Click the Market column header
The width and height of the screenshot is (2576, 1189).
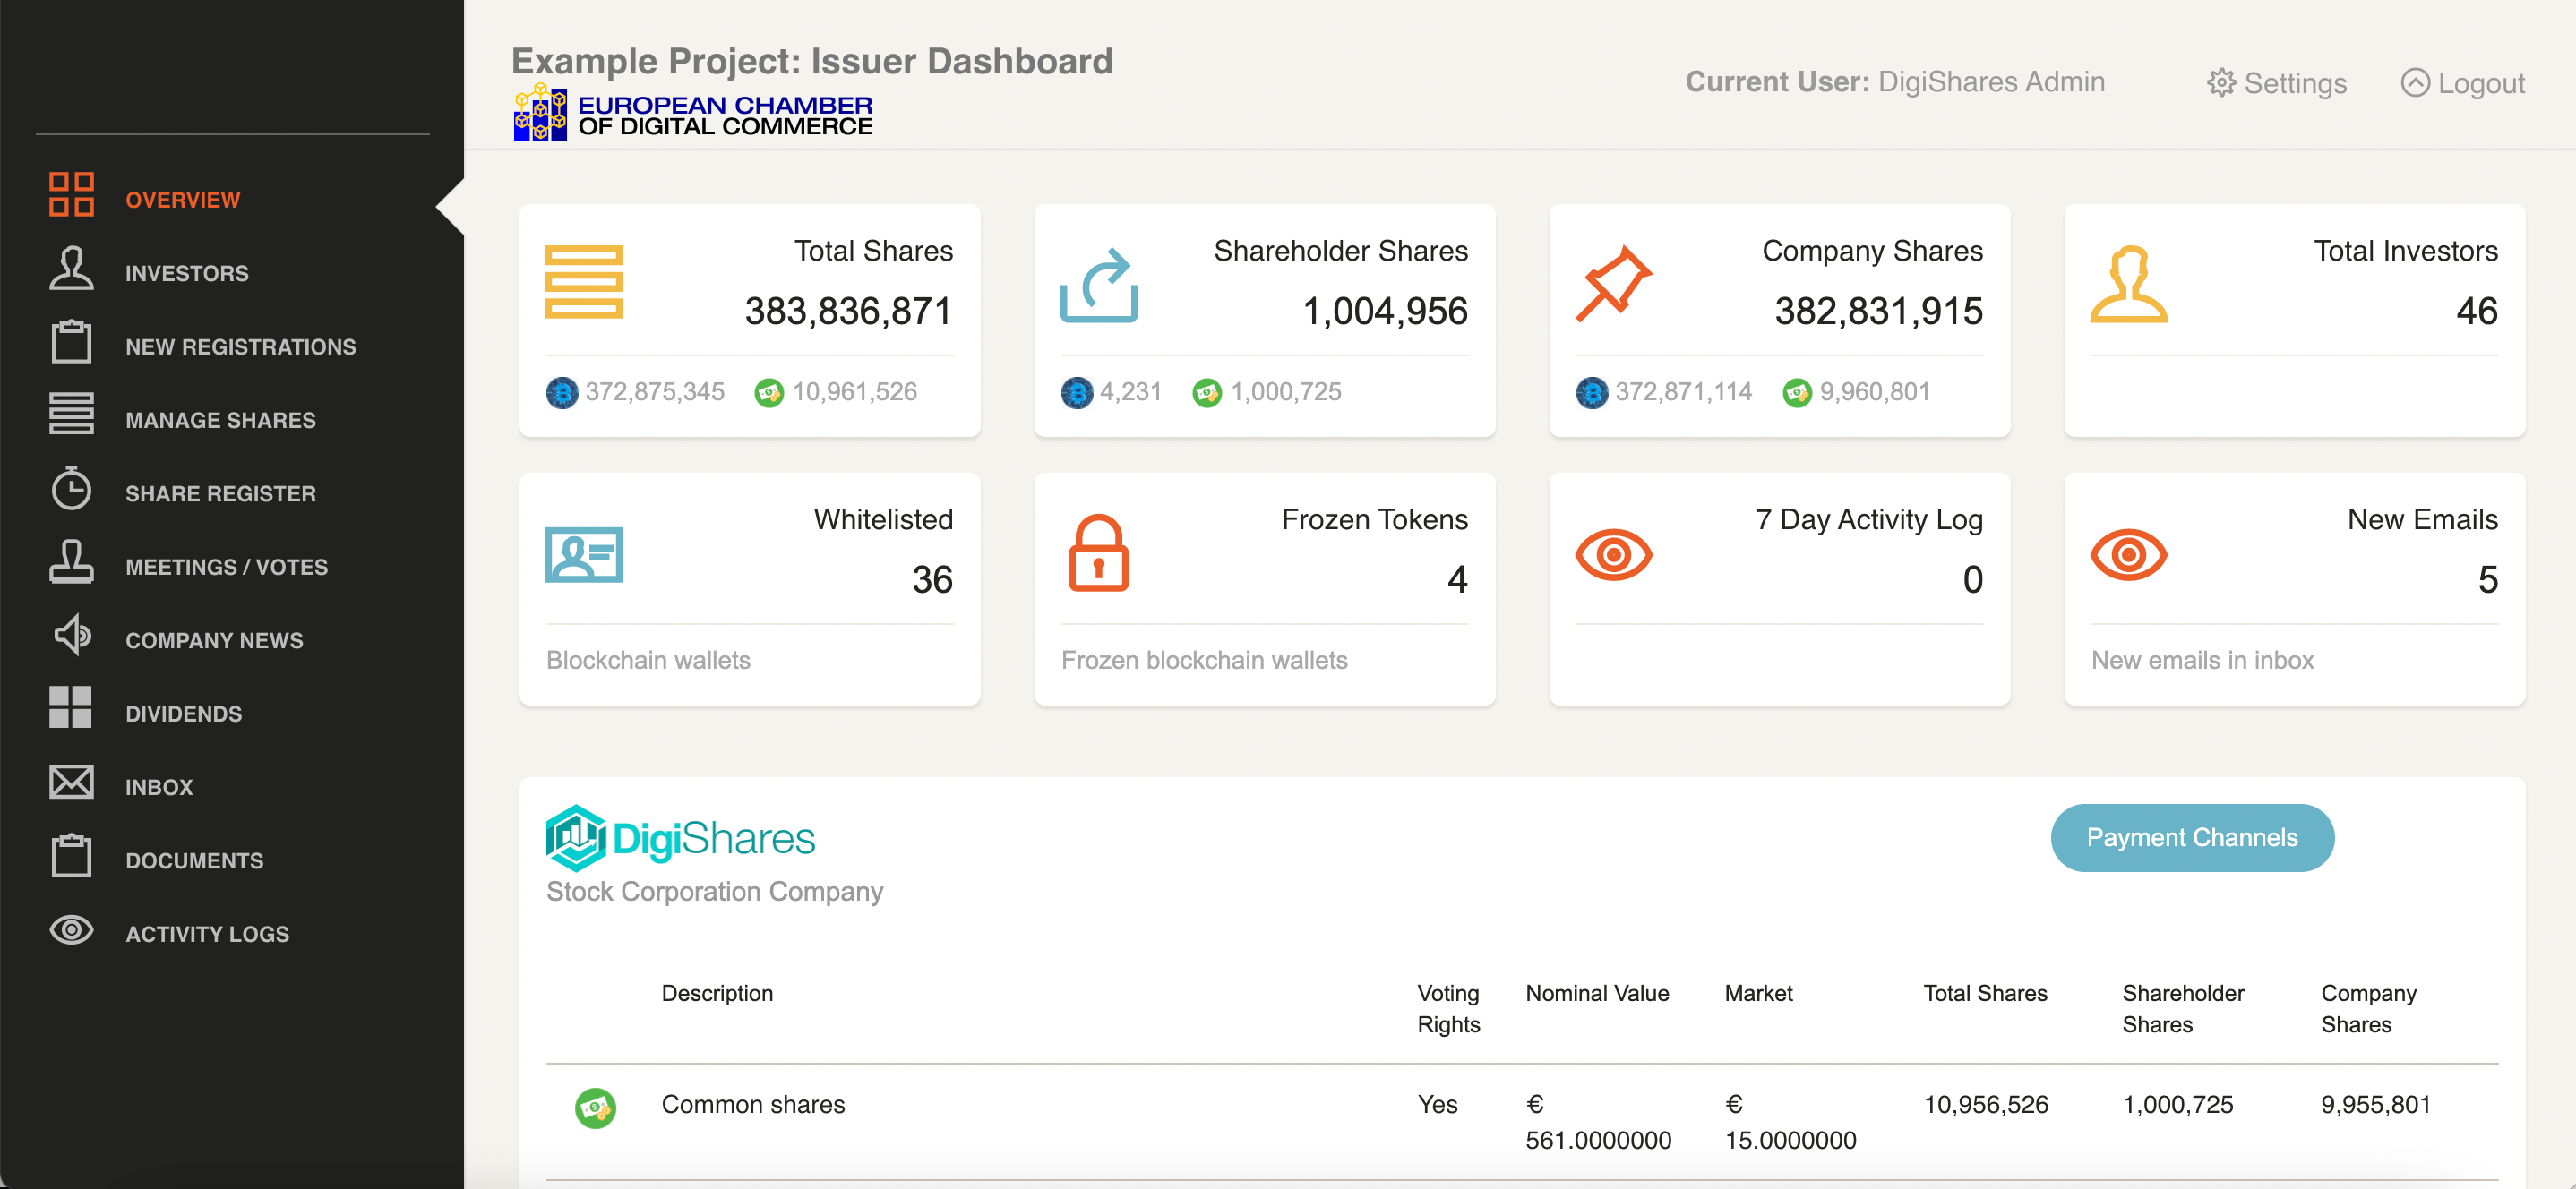click(x=1758, y=993)
